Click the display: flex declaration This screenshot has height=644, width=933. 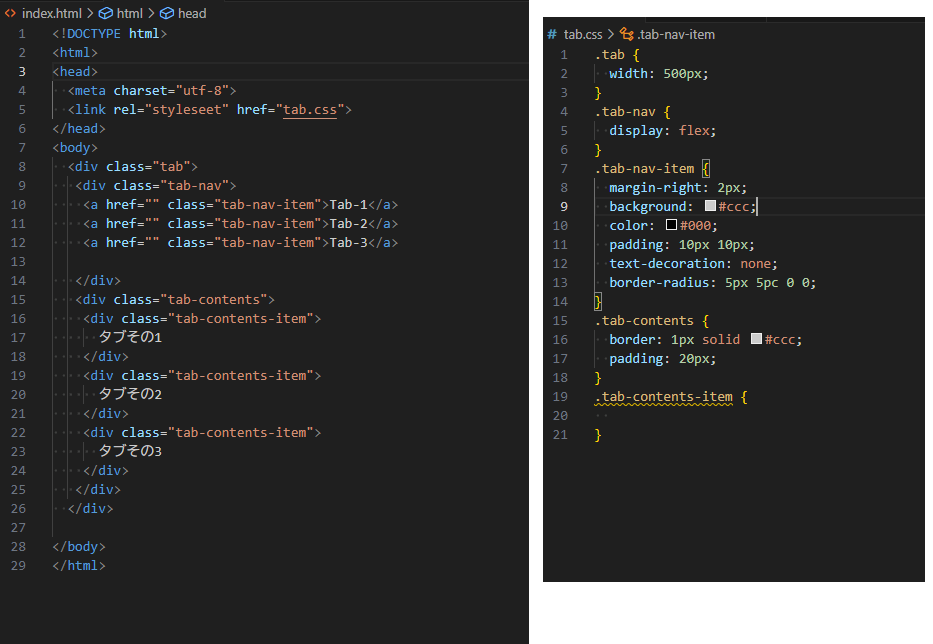point(663,130)
